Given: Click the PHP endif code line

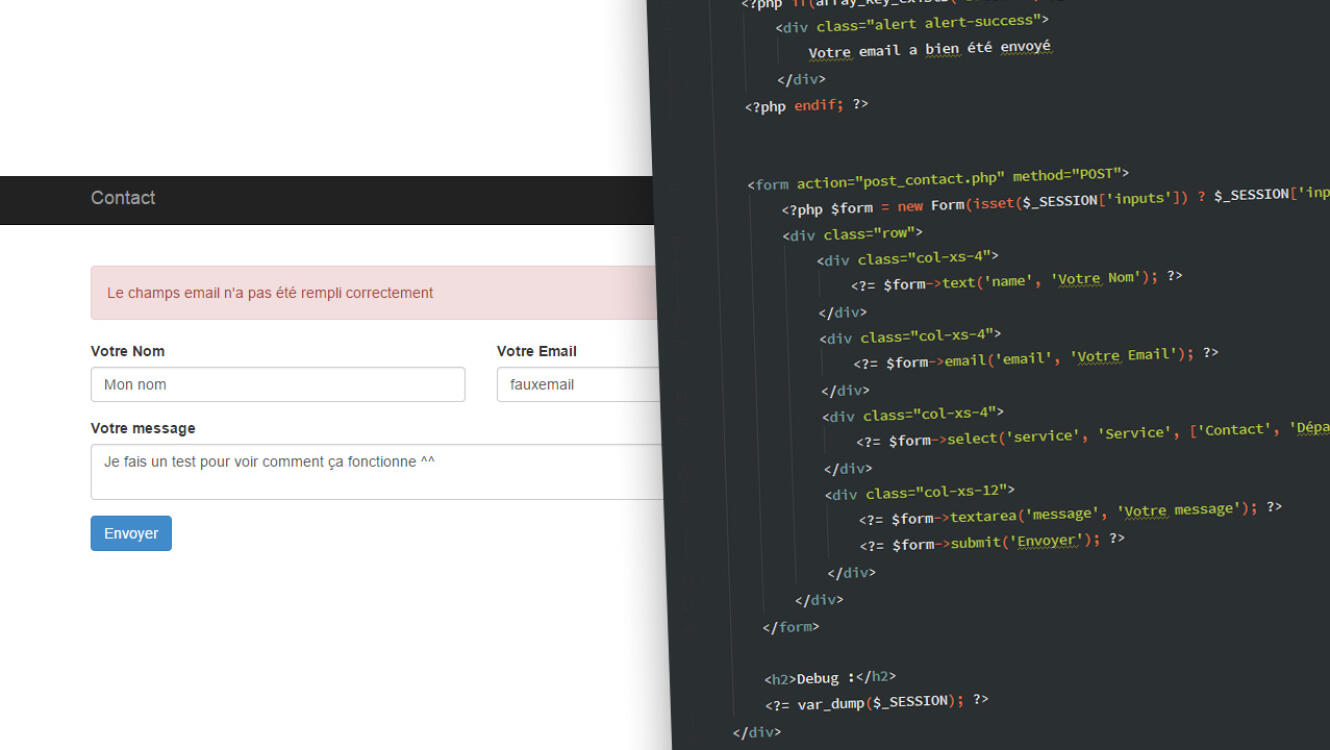Looking at the screenshot, I should pos(806,105).
